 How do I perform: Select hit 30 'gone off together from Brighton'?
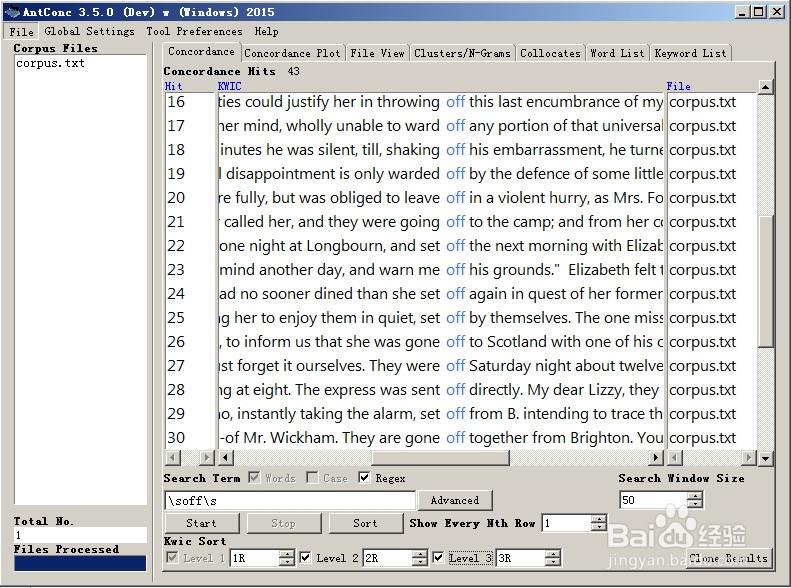pyautogui.click(x=441, y=438)
